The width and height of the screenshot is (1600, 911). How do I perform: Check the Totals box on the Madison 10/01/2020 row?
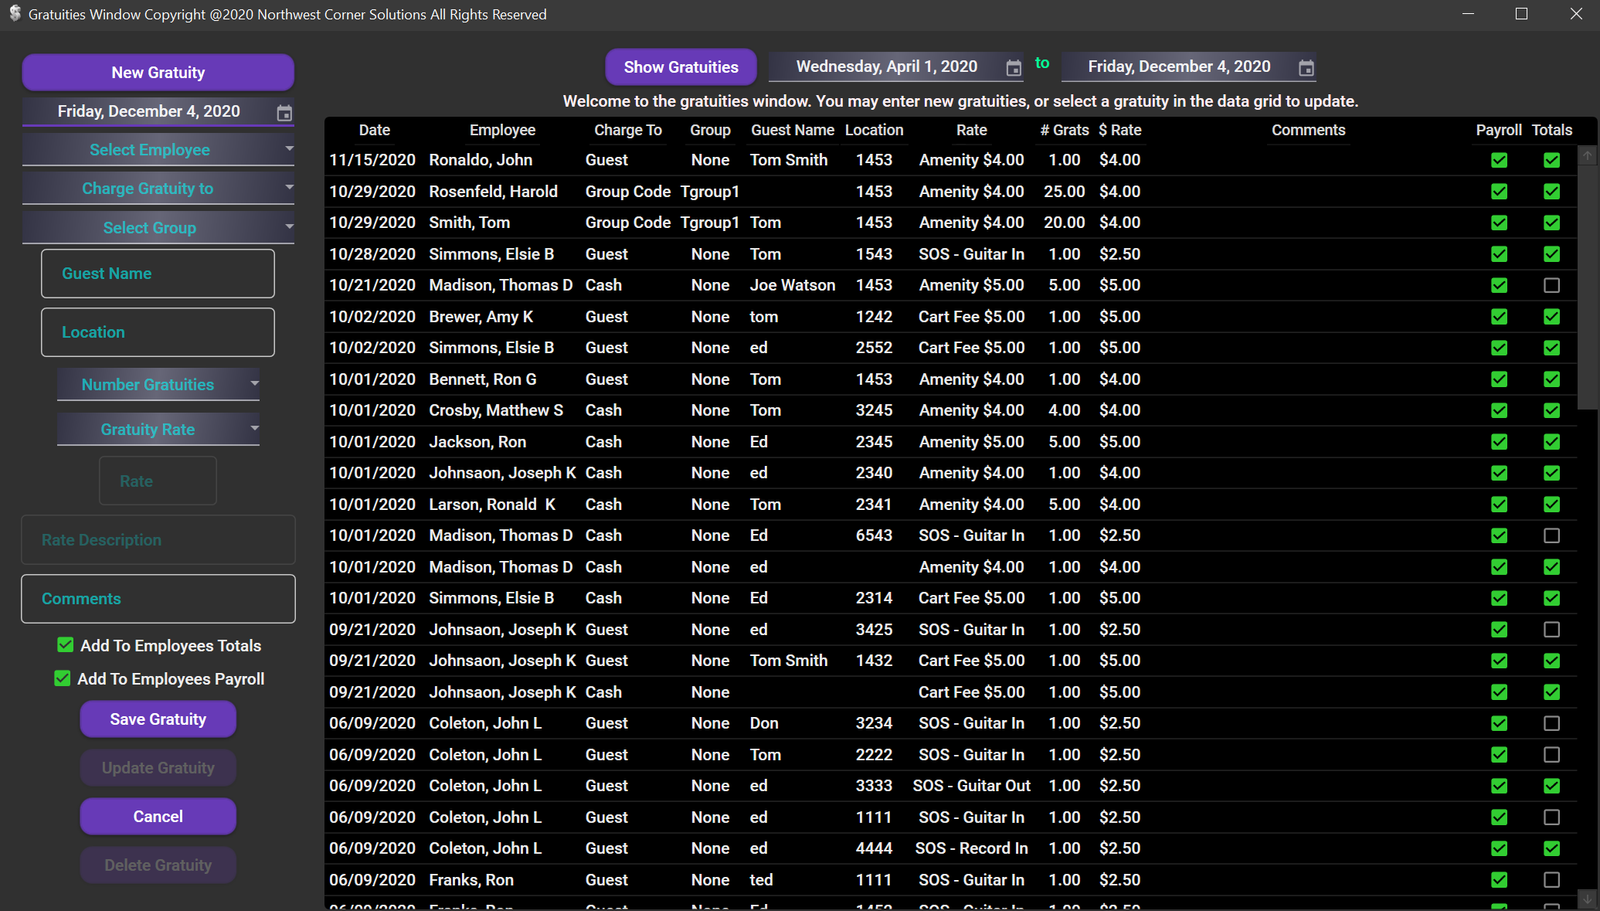pyautogui.click(x=1551, y=535)
